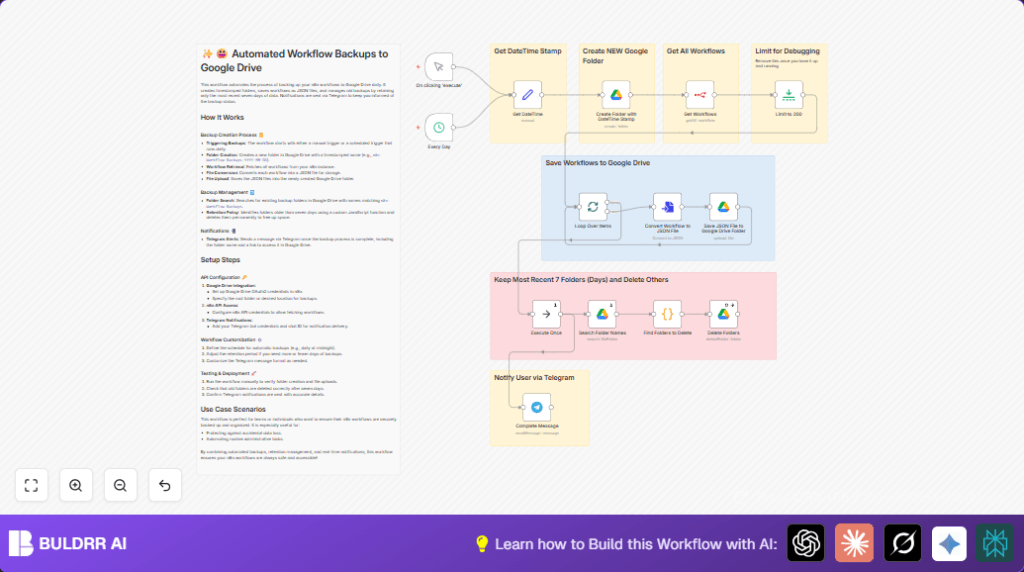The width and height of the screenshot is (1024, 572).
Task: Select the Convert Workflow to JSON File node
Action: click(667, 207)
